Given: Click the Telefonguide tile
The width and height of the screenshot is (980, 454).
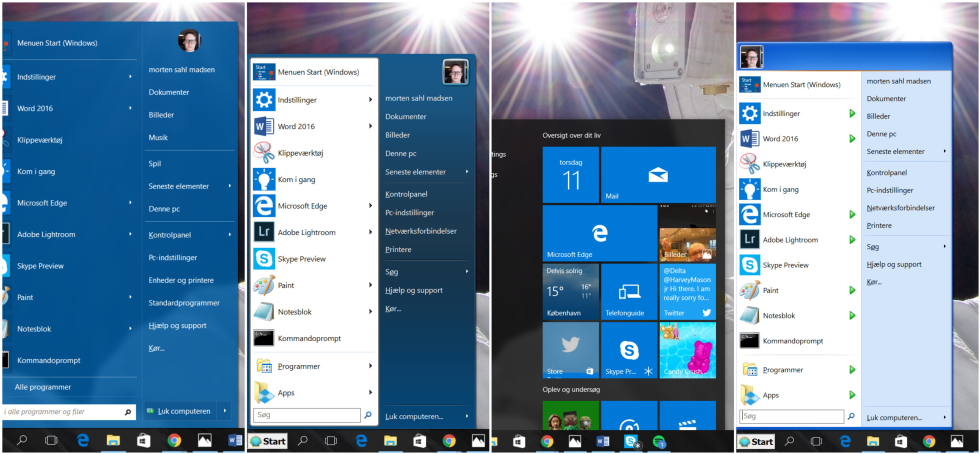Looking at the screenshot, I should [x=629, y=292].
